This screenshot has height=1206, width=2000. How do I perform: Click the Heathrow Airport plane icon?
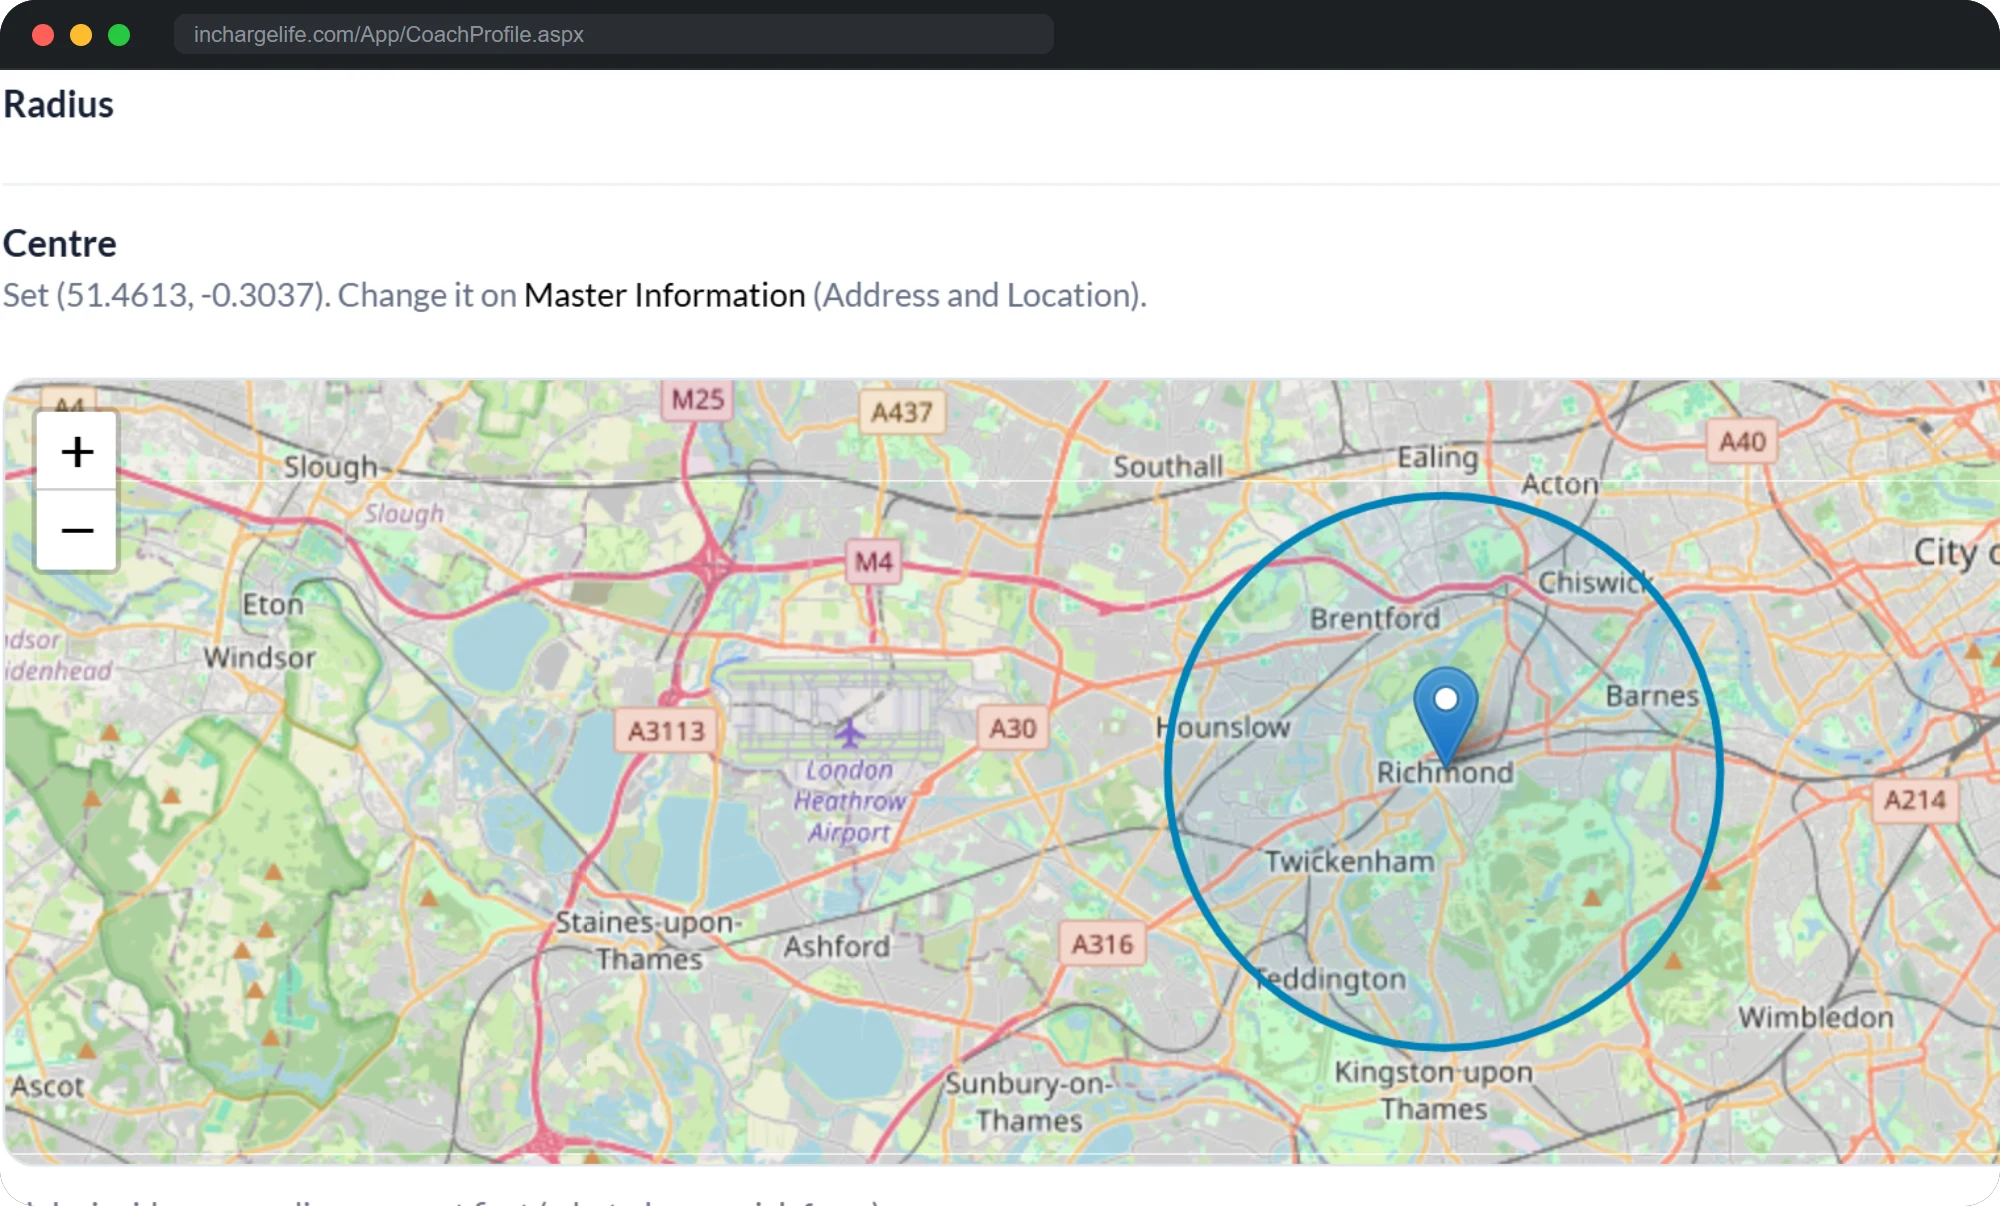coord(850,733)
